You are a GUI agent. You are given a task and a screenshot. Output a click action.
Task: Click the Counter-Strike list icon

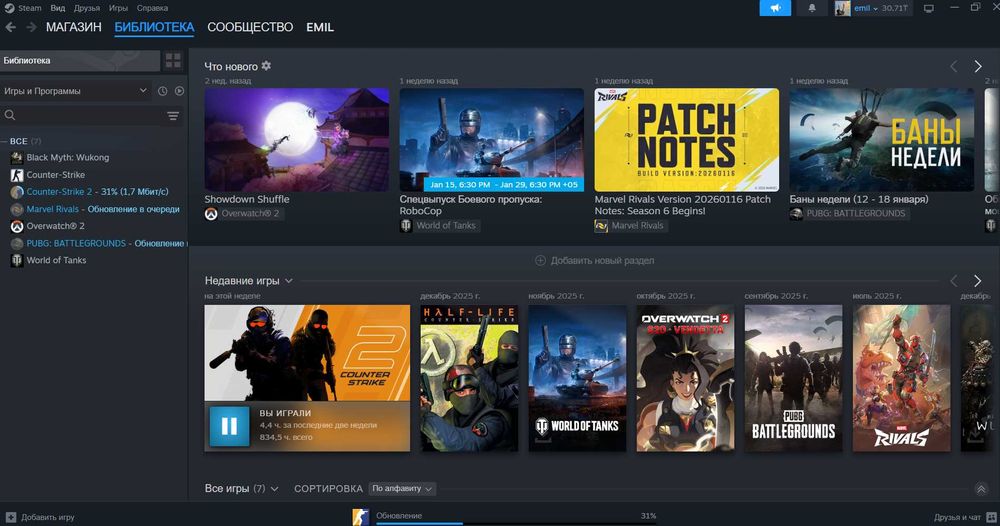(x=17, y=175)
